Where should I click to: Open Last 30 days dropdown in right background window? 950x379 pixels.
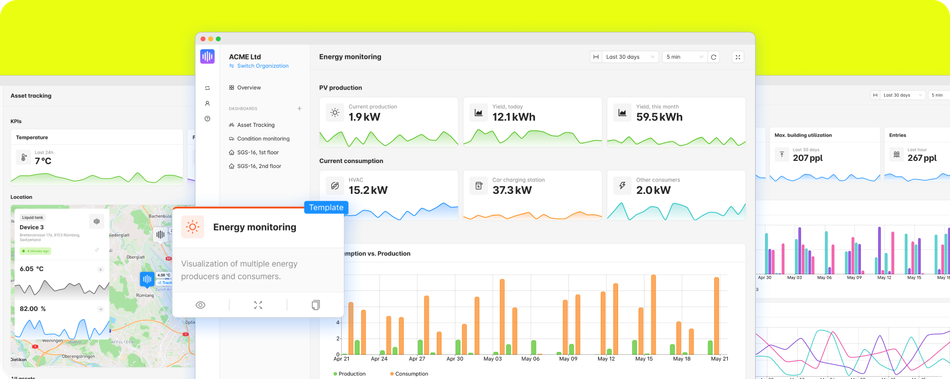902,95
